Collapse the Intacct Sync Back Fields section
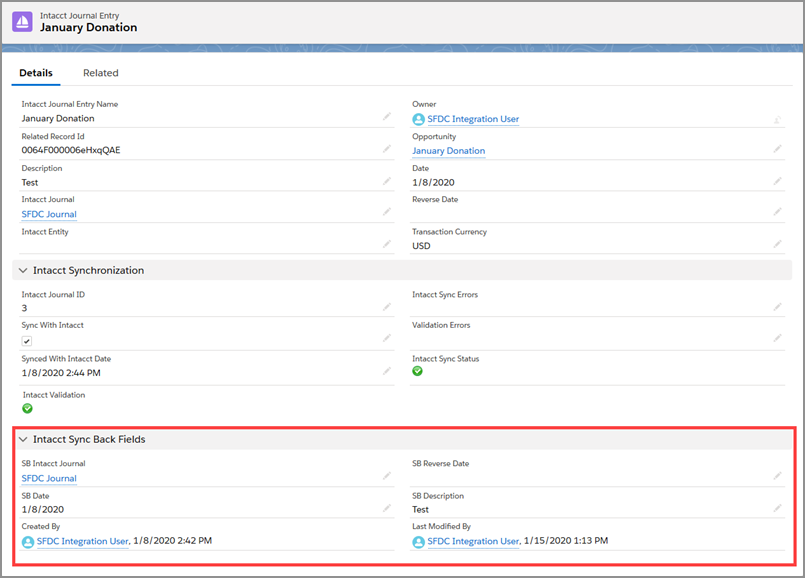This screenshot has width=805, height=578. point(22,439)
